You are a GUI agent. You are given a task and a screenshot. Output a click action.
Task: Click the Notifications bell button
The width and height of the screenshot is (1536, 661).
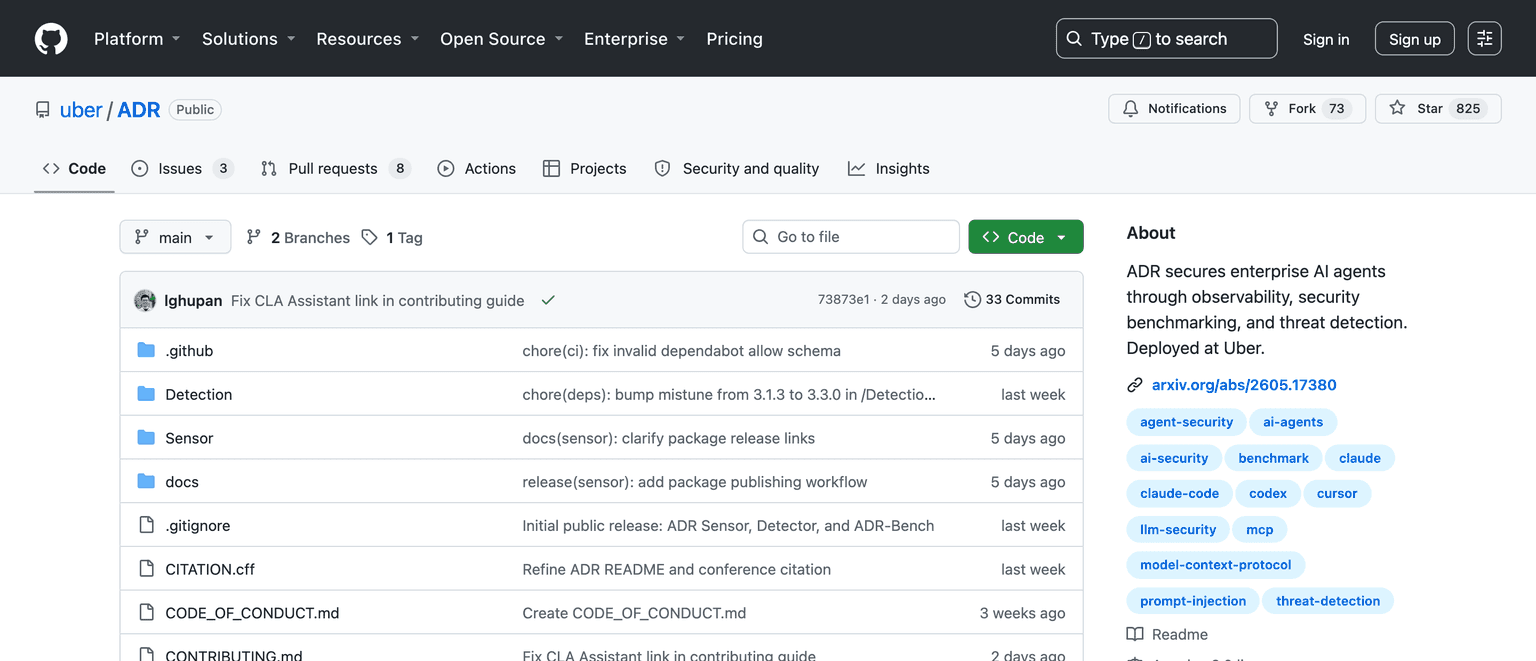click(x=1174, y=109)
